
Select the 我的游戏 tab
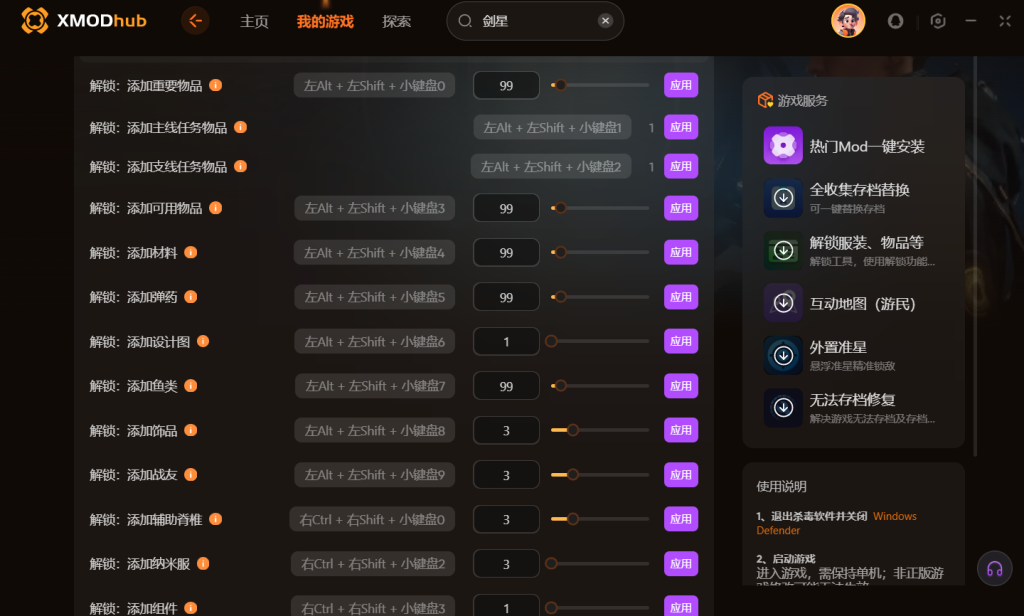(325, 21)
